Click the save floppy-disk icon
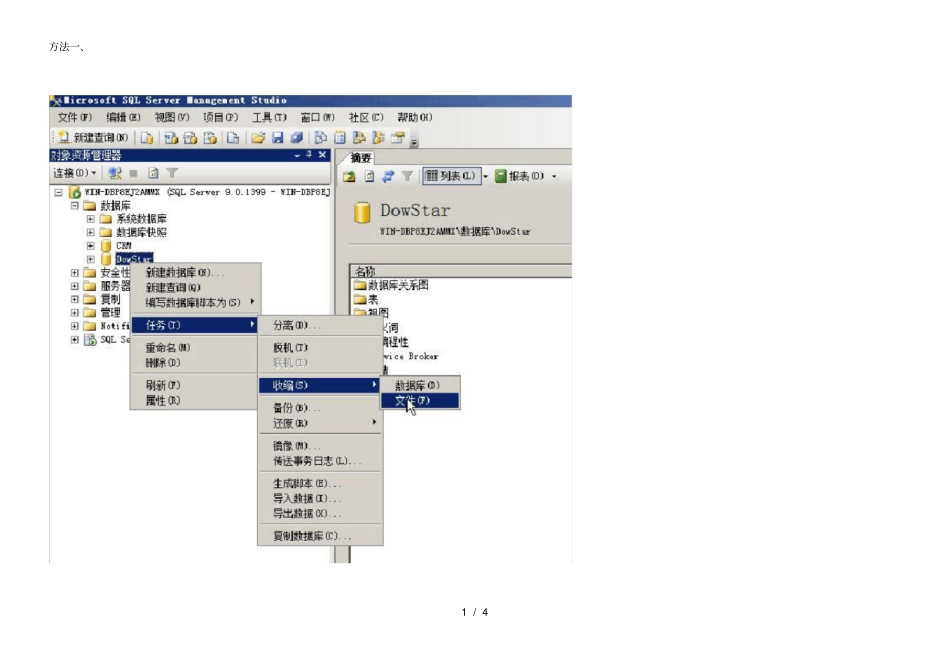Screen dimensions: 950x672 point(277,138)
